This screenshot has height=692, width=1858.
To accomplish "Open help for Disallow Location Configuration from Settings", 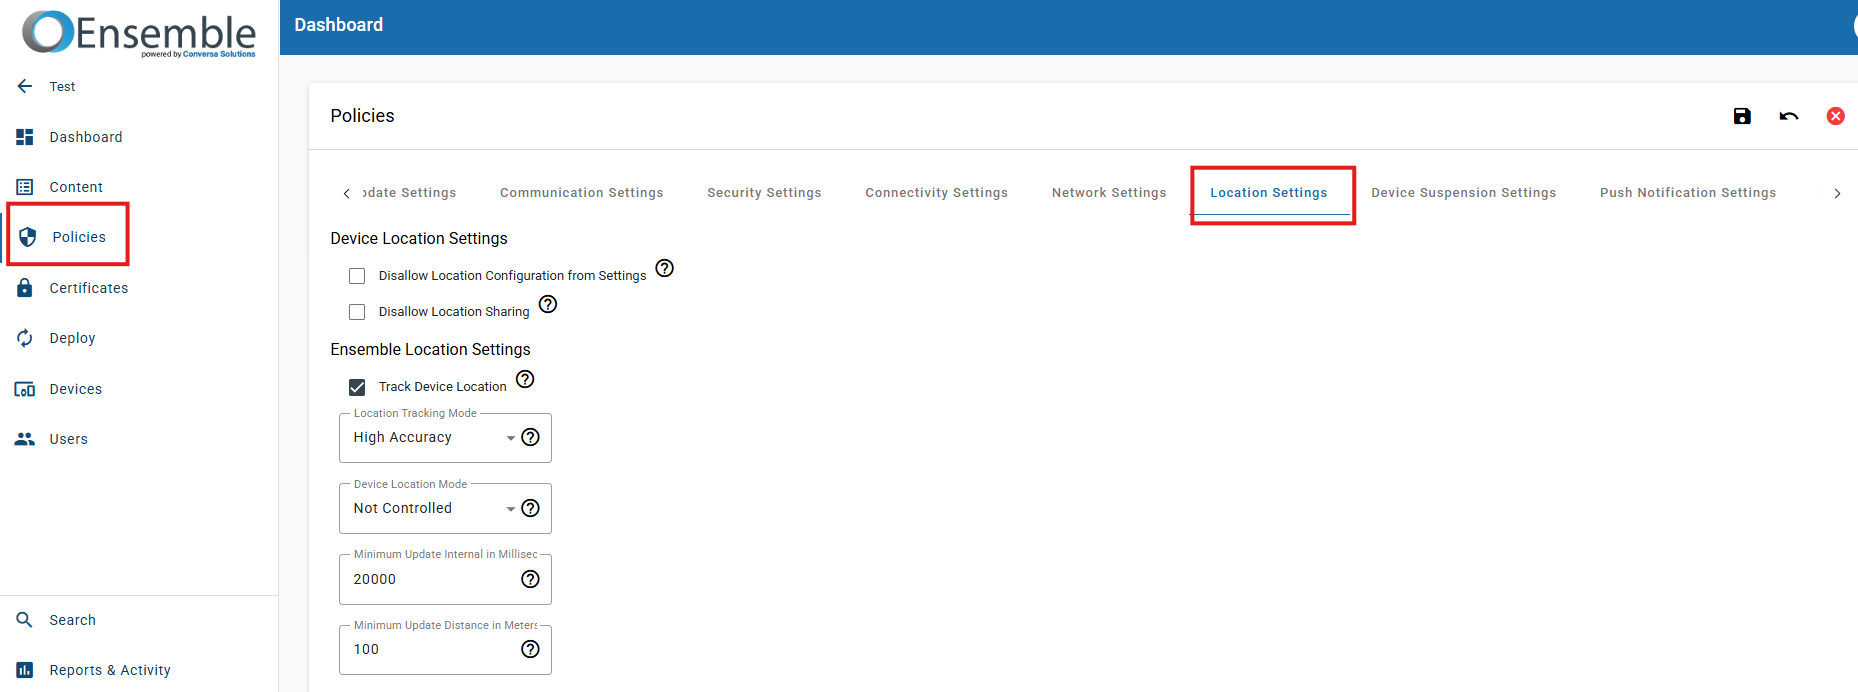I will pos(665,268).
